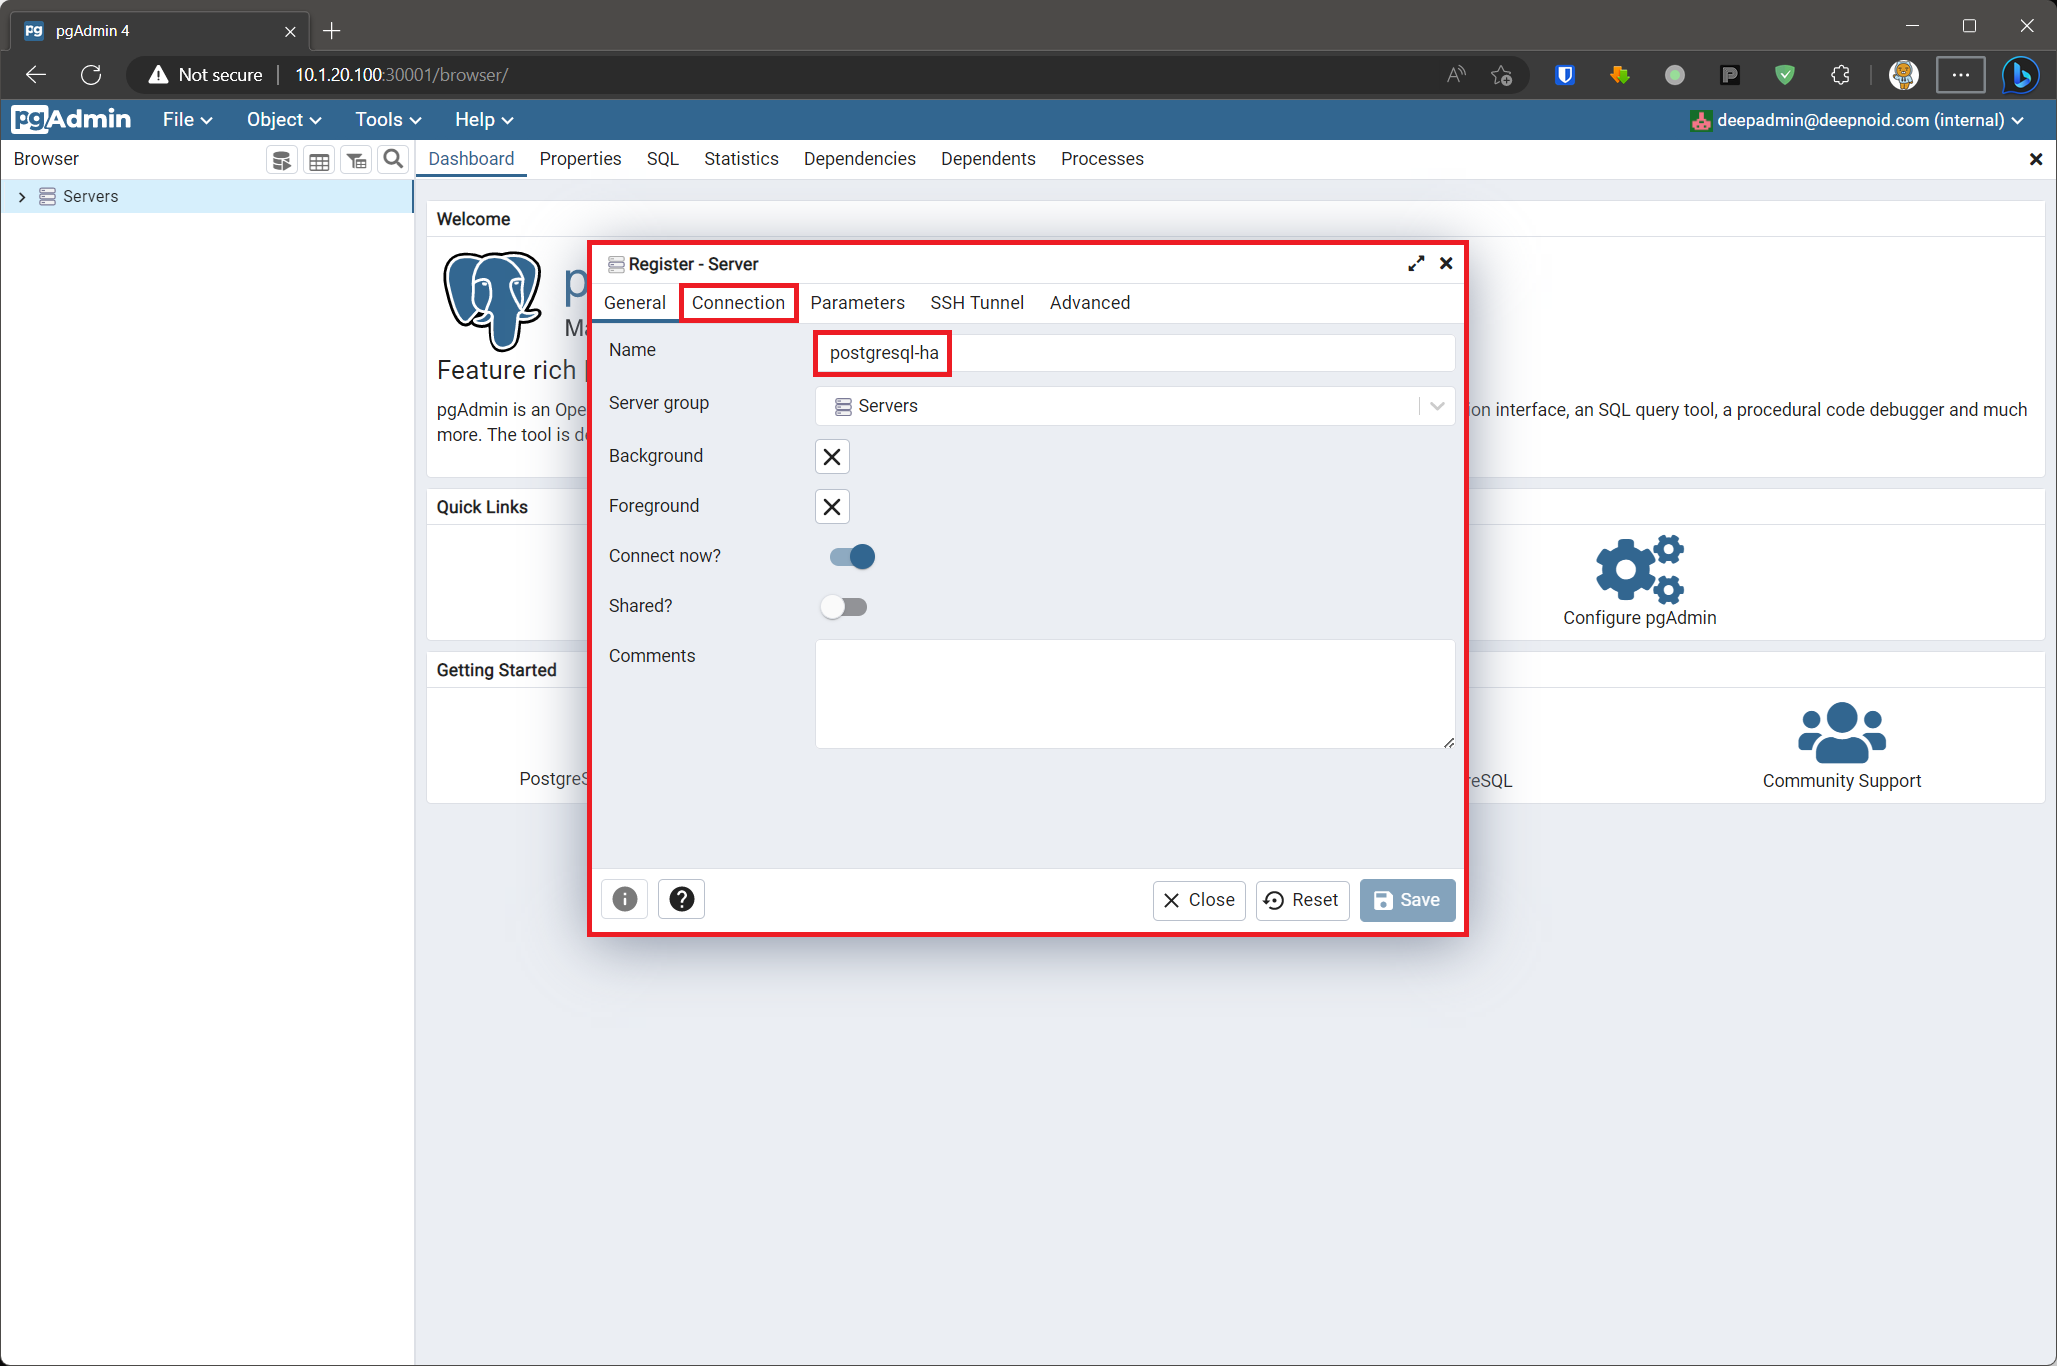Image resolution: width=2057 pixels, height=1366 pixels.
Task: Switch to the Advanced tab
Action: [1090, 303]
